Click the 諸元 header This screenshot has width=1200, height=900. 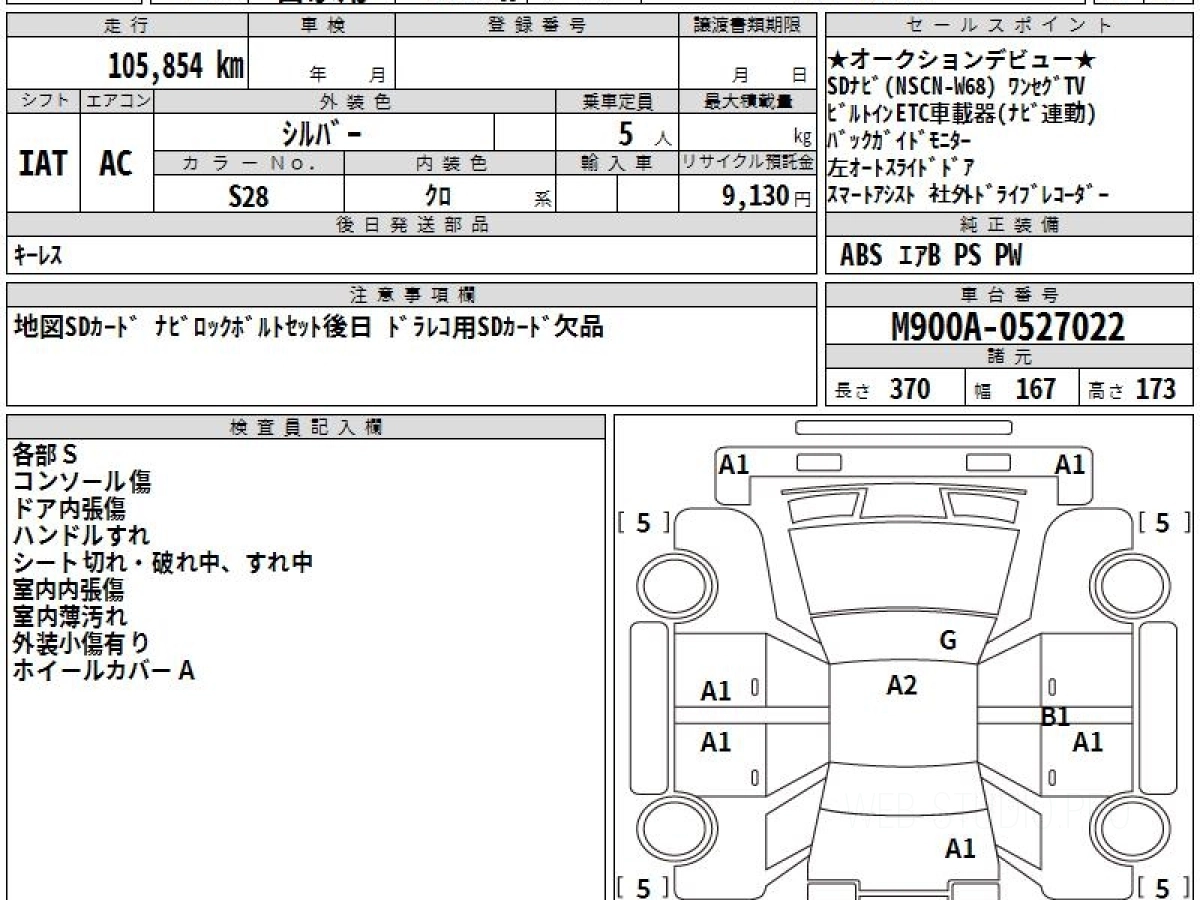point(1010,357)
